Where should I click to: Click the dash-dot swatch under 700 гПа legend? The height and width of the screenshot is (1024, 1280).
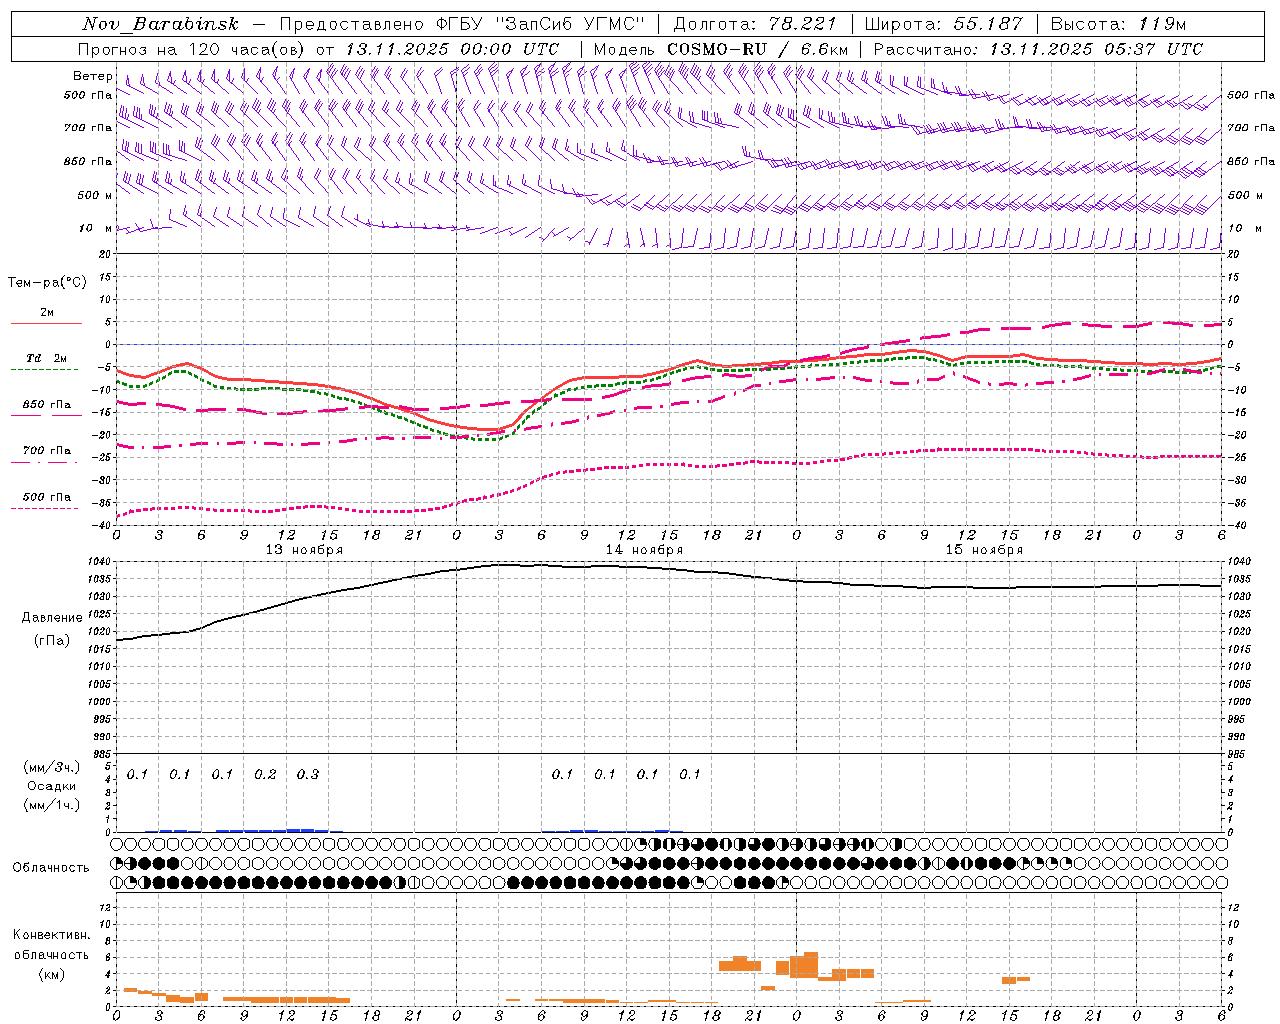coord(45,462)
